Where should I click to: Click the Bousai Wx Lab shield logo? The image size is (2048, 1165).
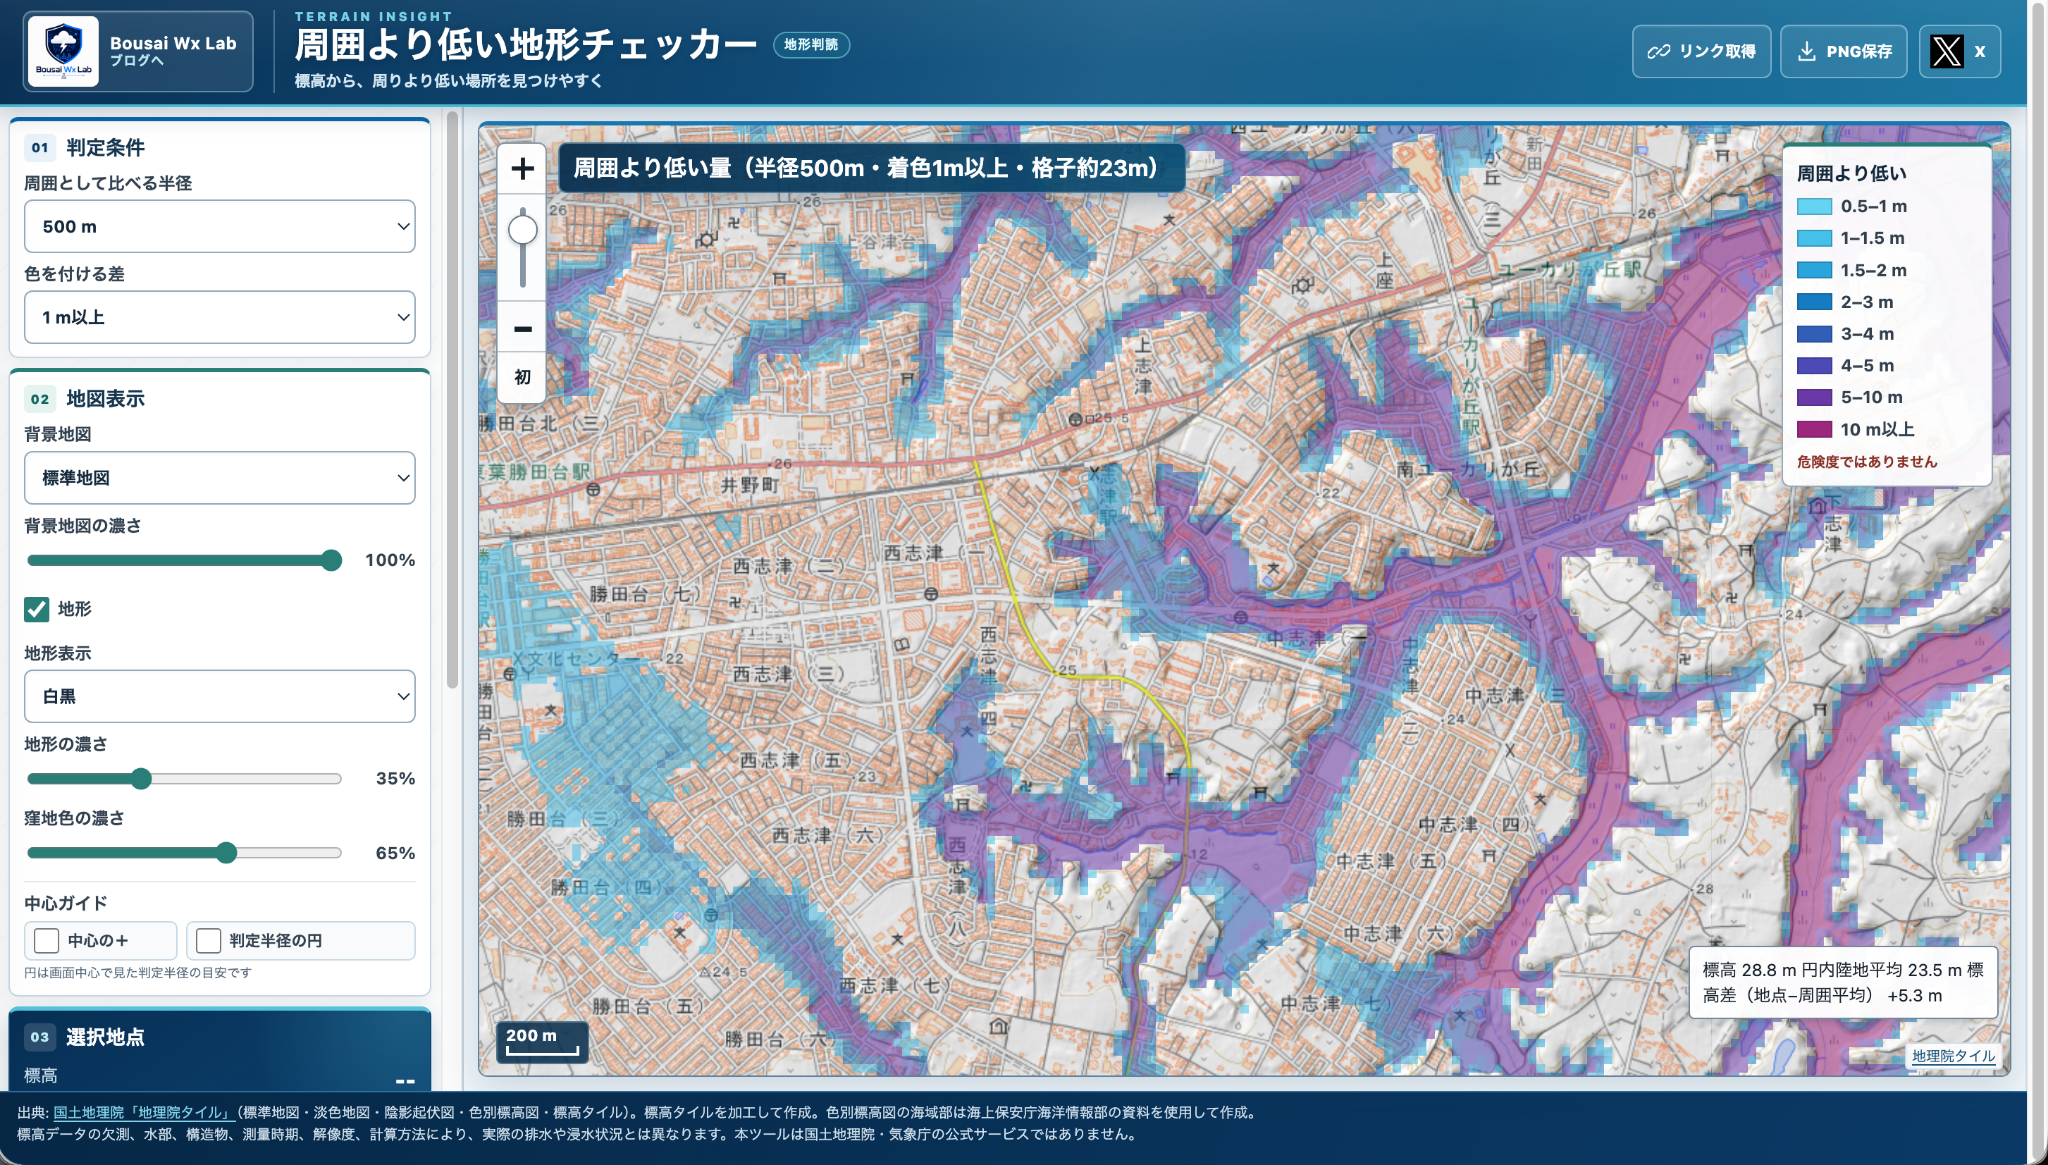tap(63, 51)
